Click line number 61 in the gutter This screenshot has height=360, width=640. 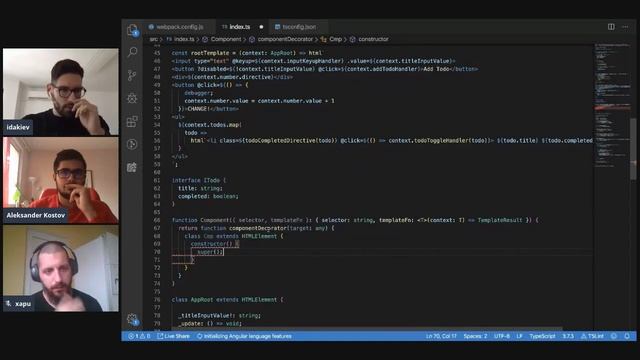(x=157, y=180)
